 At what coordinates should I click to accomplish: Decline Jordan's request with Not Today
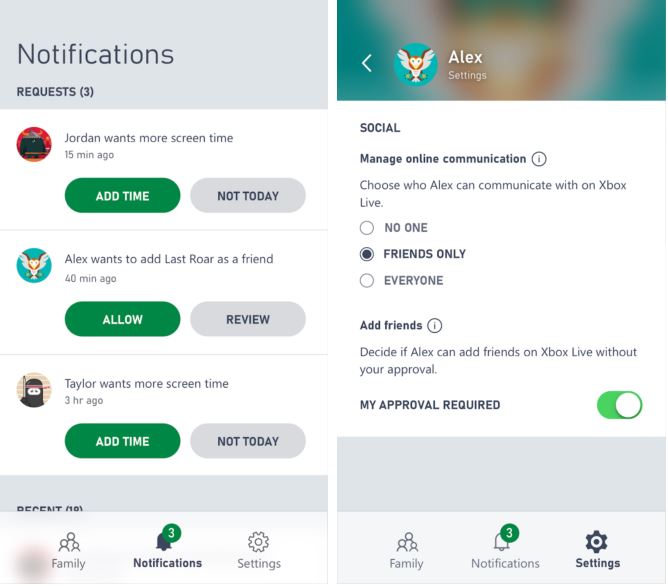tap(248, 195)
